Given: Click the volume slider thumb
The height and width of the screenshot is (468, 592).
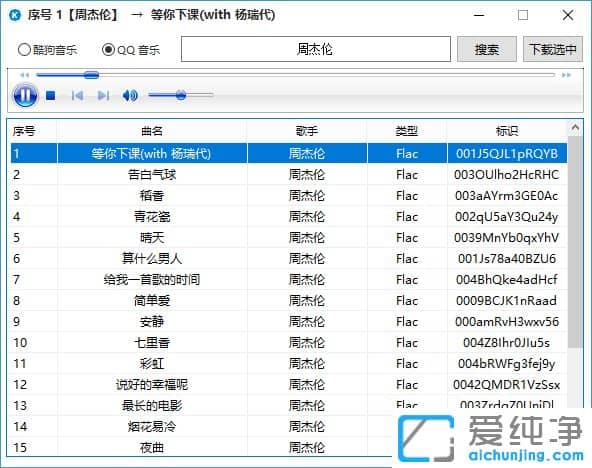Looking at the screenshot, I should pyautogui.click(x=181, y=95).
